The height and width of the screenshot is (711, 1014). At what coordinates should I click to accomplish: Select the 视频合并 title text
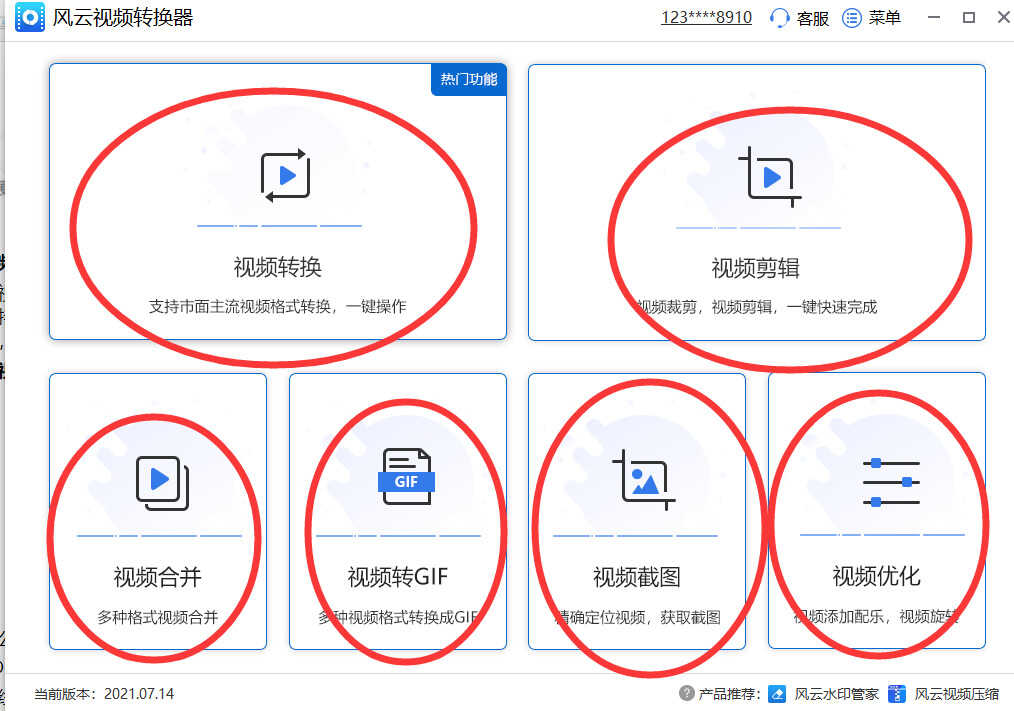(157, 577)
